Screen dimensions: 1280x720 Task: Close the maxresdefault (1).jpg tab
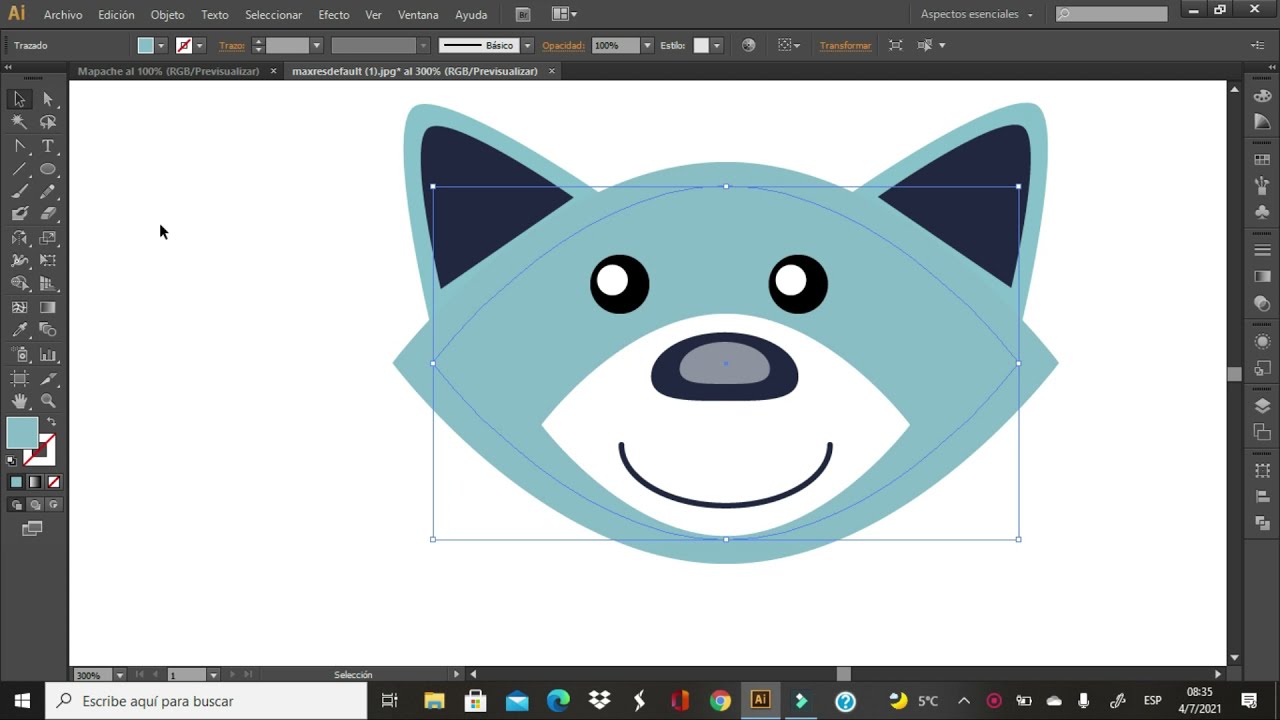551,71
